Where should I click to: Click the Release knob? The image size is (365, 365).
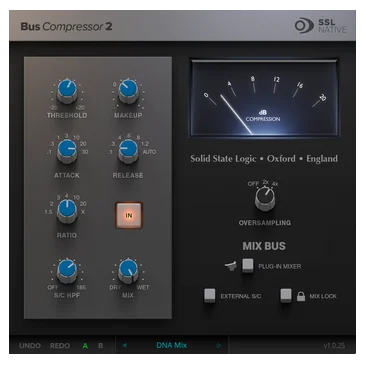[128, 151]
